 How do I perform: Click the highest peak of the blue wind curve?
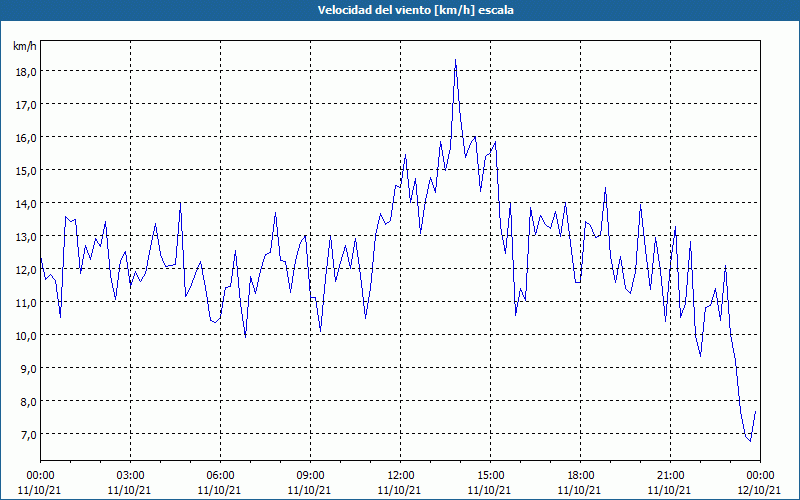(x=455, y=60)
